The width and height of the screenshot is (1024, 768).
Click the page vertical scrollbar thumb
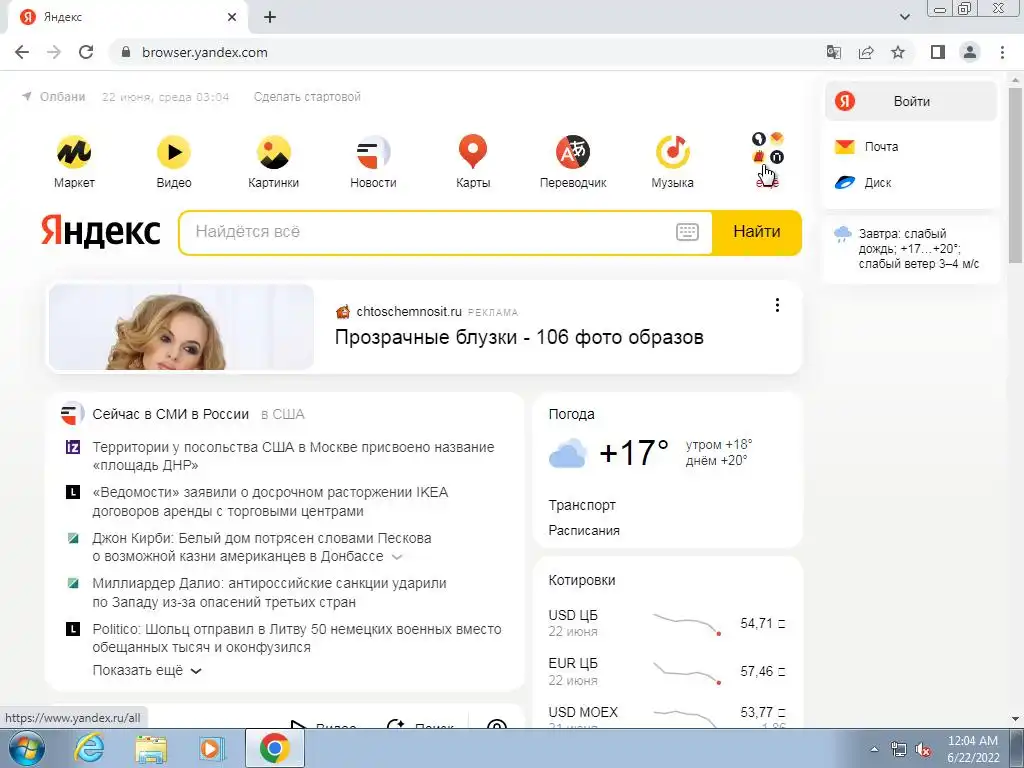point(1016,175)
